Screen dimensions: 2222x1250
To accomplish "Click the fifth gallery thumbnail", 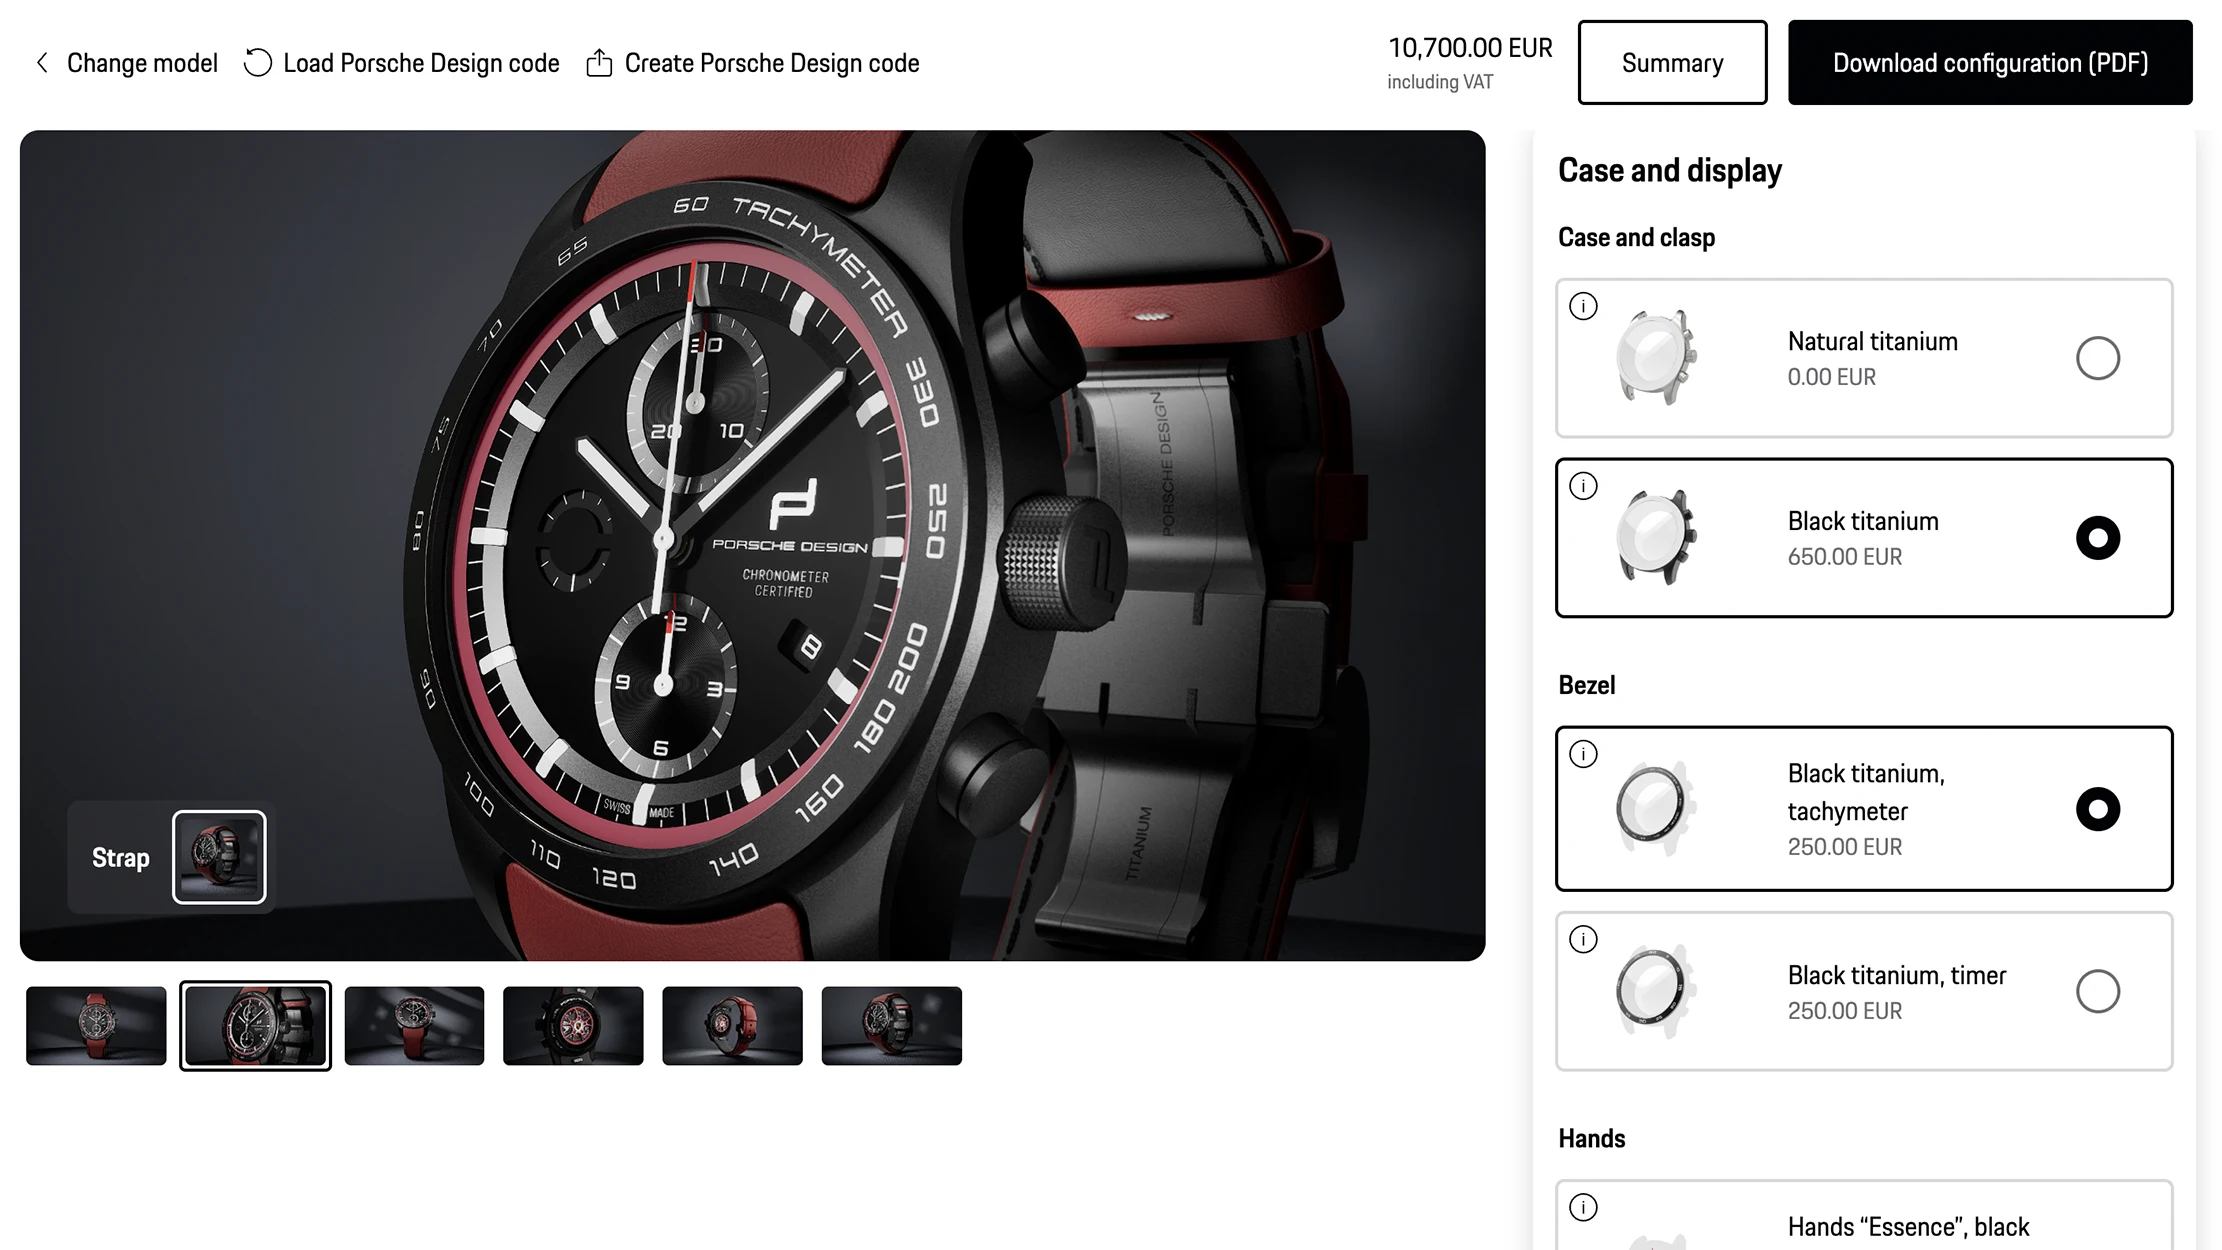I will tap(732, 1025).
